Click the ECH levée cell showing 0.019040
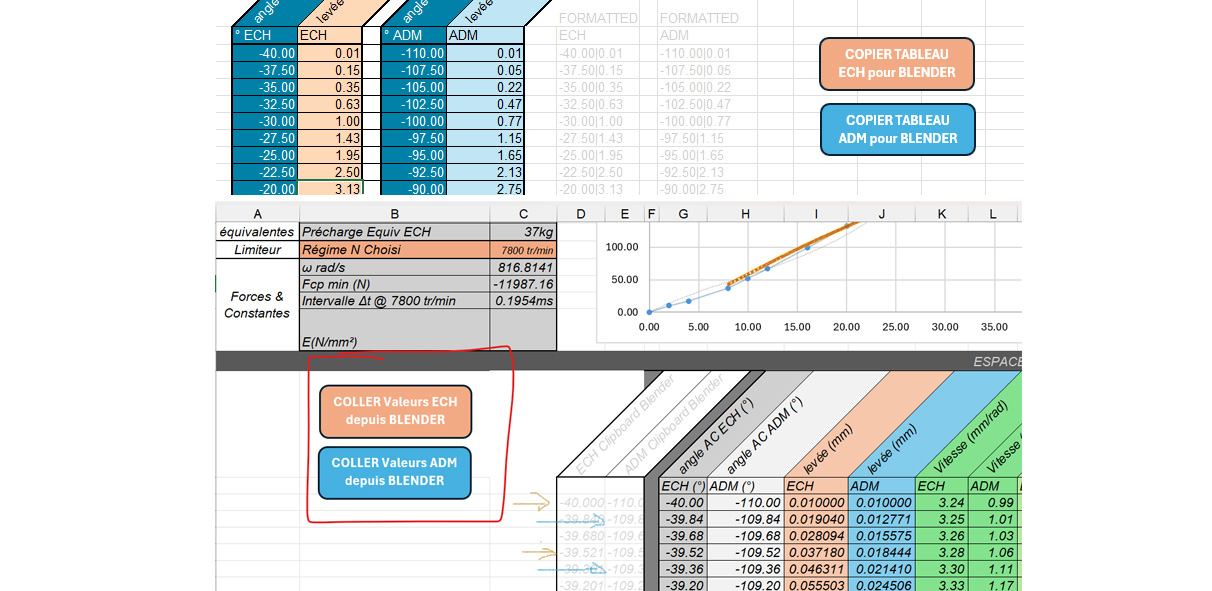The height and width of the screenshot is (591, 1212). [x=816, y=520]
